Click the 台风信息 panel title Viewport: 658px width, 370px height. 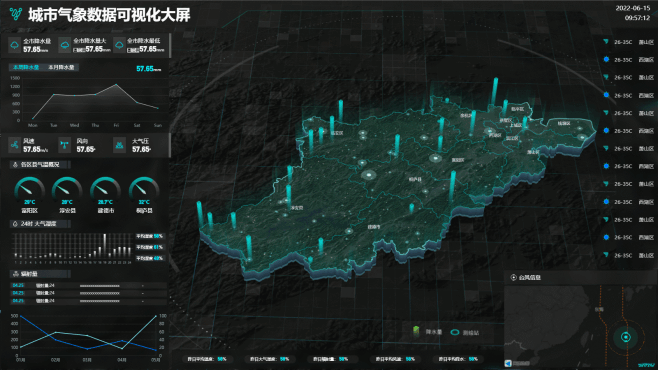point(530,277)
